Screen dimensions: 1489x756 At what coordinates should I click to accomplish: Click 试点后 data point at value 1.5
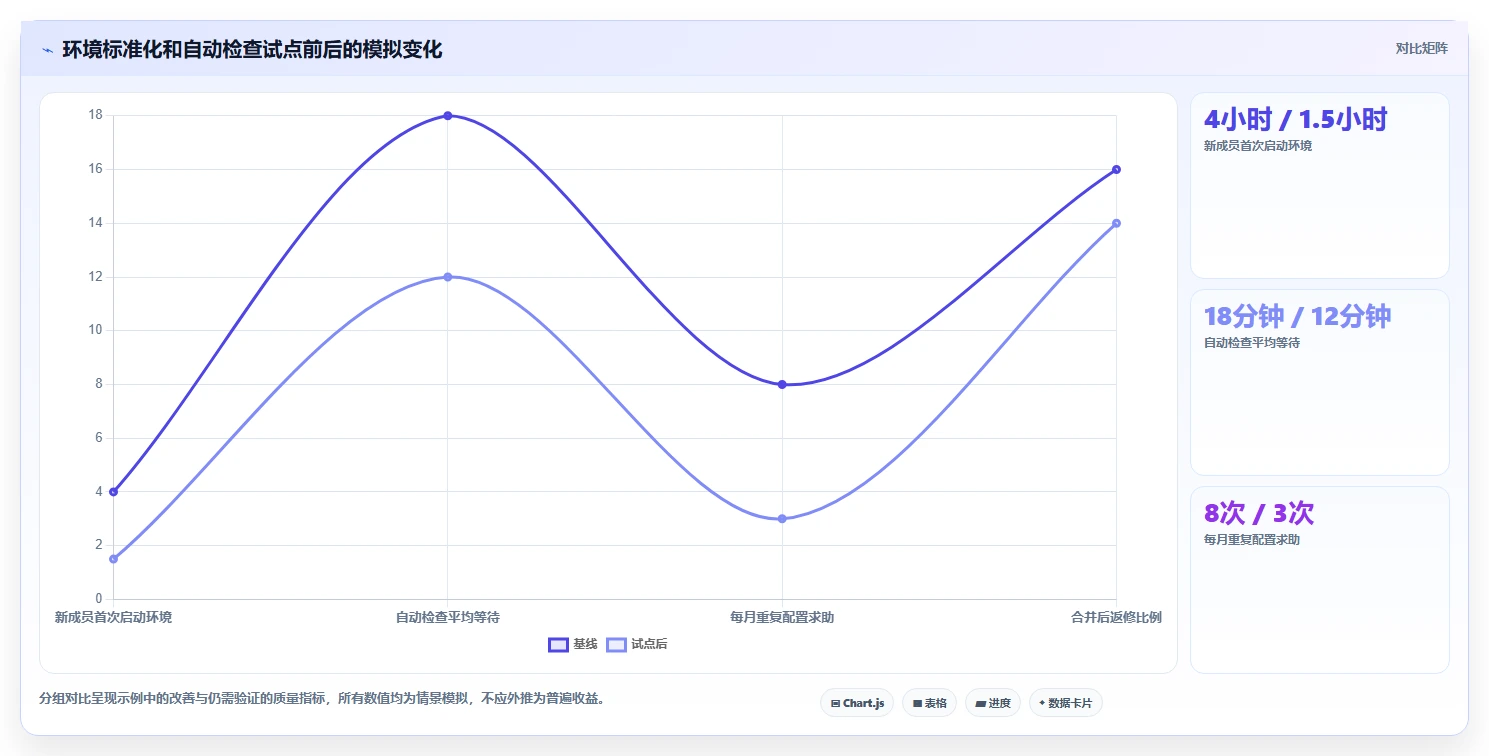[114, 559]
